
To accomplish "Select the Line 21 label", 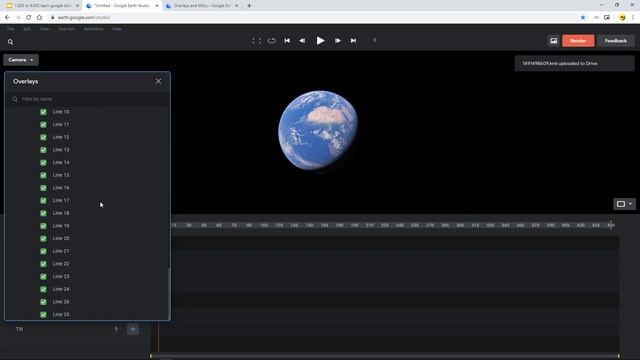I will [x=61, y=251].
